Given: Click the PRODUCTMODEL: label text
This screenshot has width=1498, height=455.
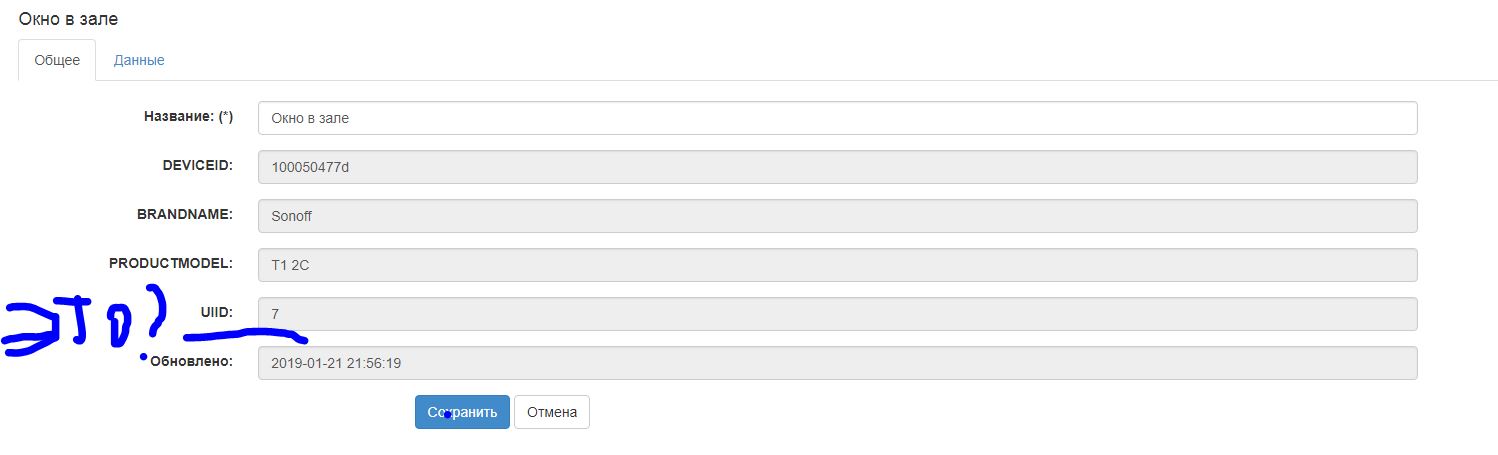Looking at the screenshot, I should 170,263.
